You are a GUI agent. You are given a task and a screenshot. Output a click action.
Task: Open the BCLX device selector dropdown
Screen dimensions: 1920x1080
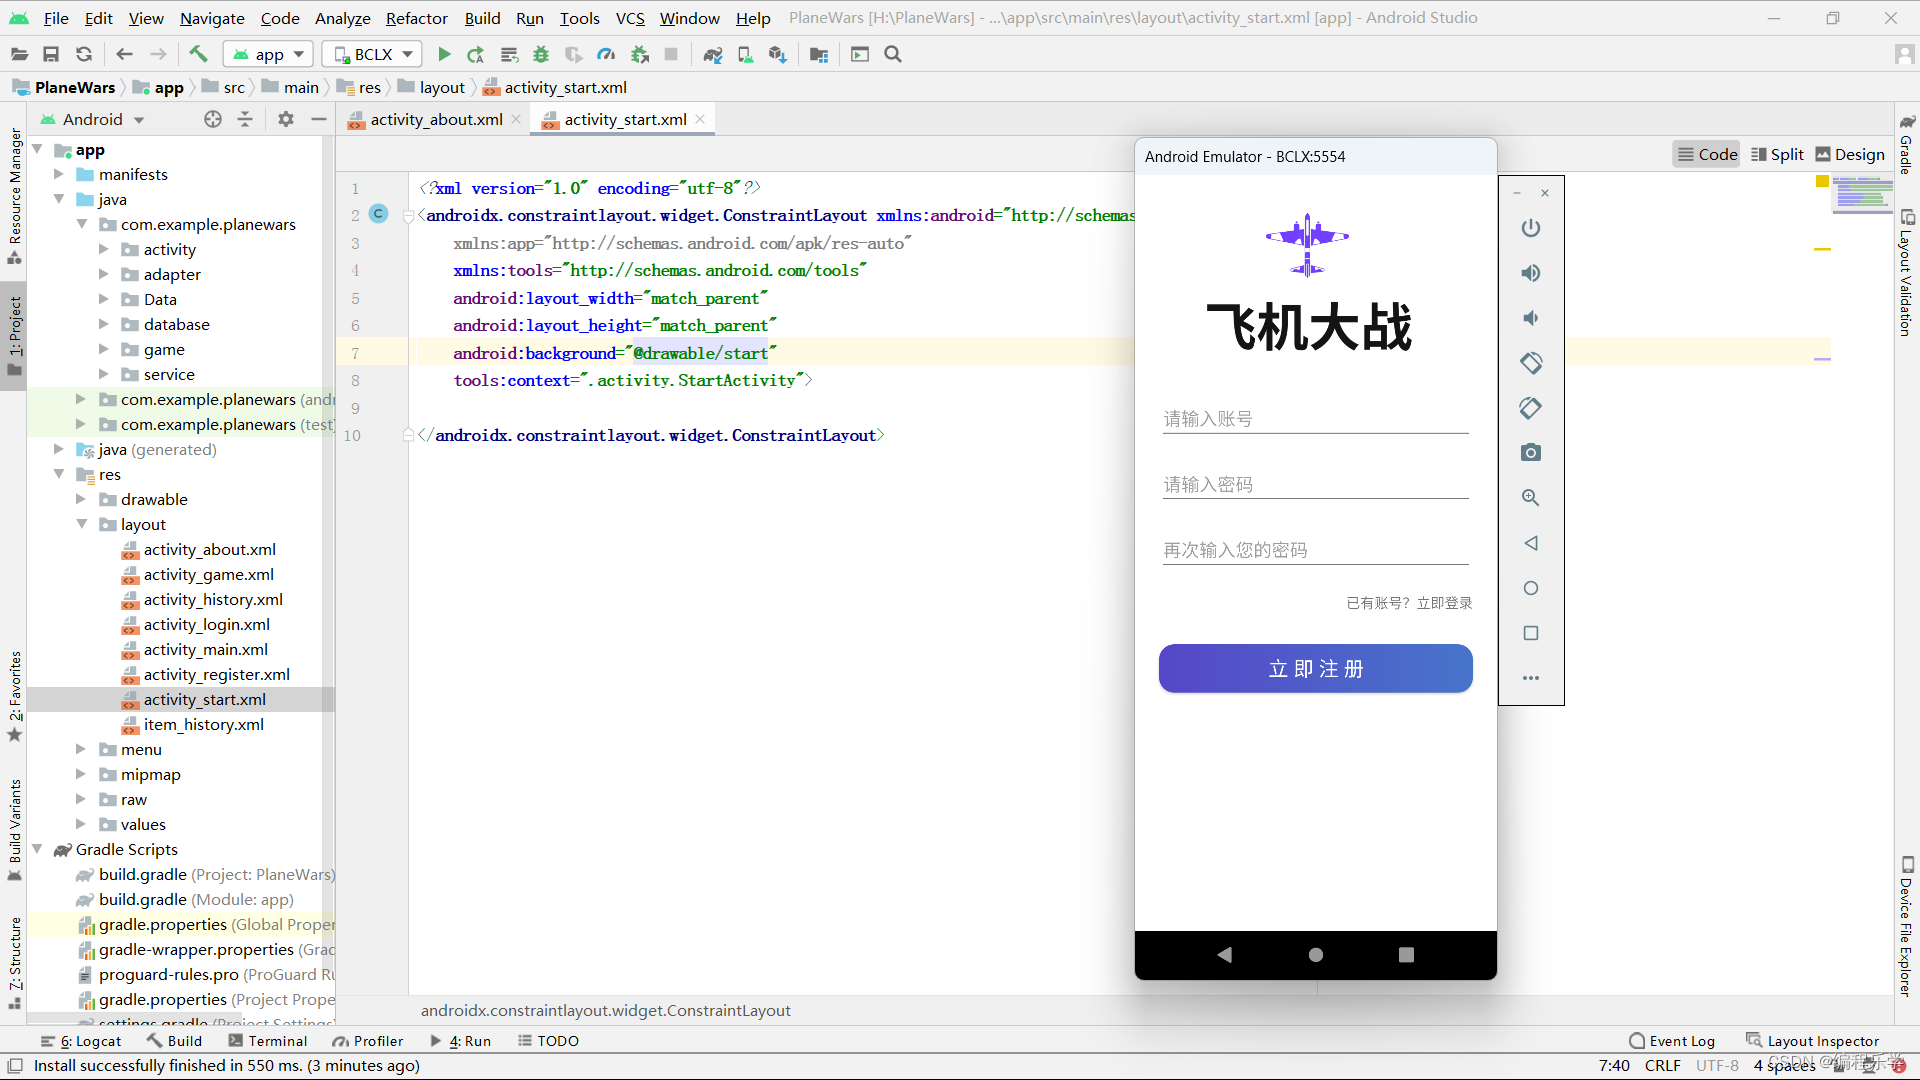click(x=371, y=54)
